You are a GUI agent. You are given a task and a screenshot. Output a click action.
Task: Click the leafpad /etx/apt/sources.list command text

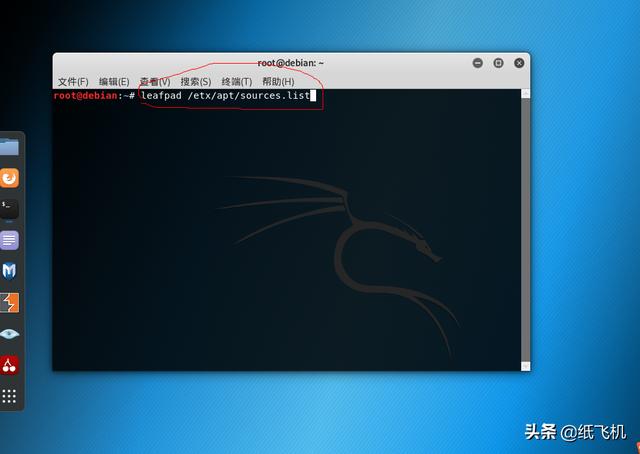(225, 96)
